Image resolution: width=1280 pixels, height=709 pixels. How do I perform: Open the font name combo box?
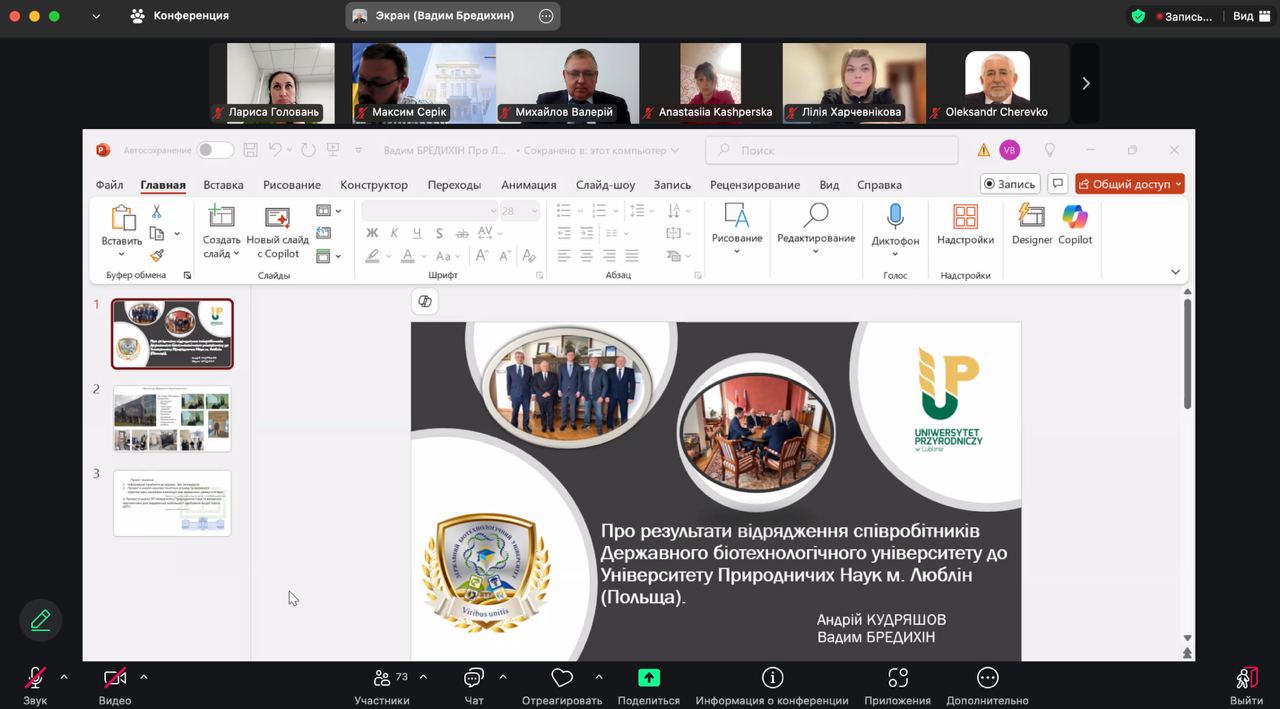pyautogui.click(x=430, y=211)
